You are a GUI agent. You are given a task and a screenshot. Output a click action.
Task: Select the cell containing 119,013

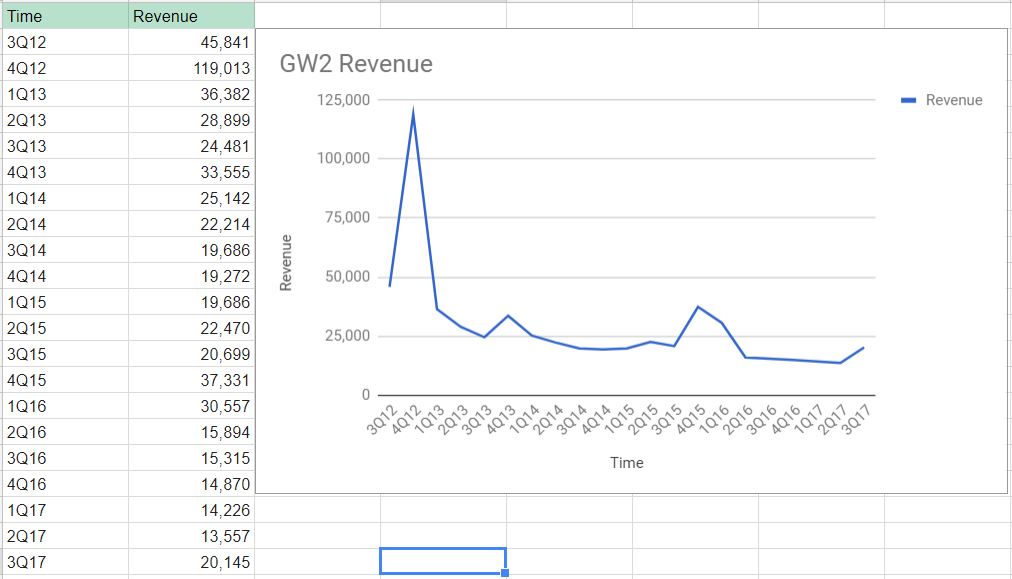190,68
